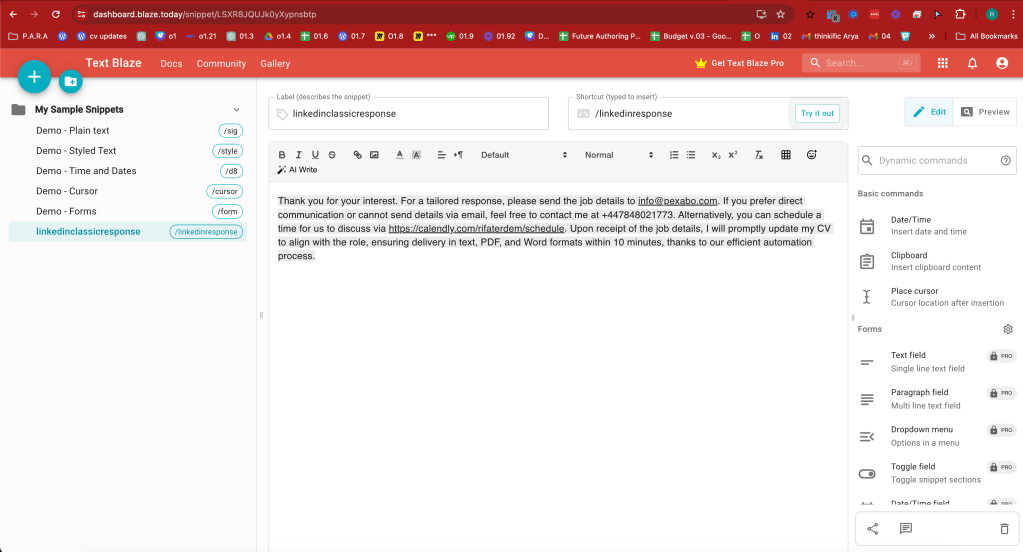Click the calendly.com schedule link
The width and height of the screenshot is (1023, 552).
tap(476, 228)
